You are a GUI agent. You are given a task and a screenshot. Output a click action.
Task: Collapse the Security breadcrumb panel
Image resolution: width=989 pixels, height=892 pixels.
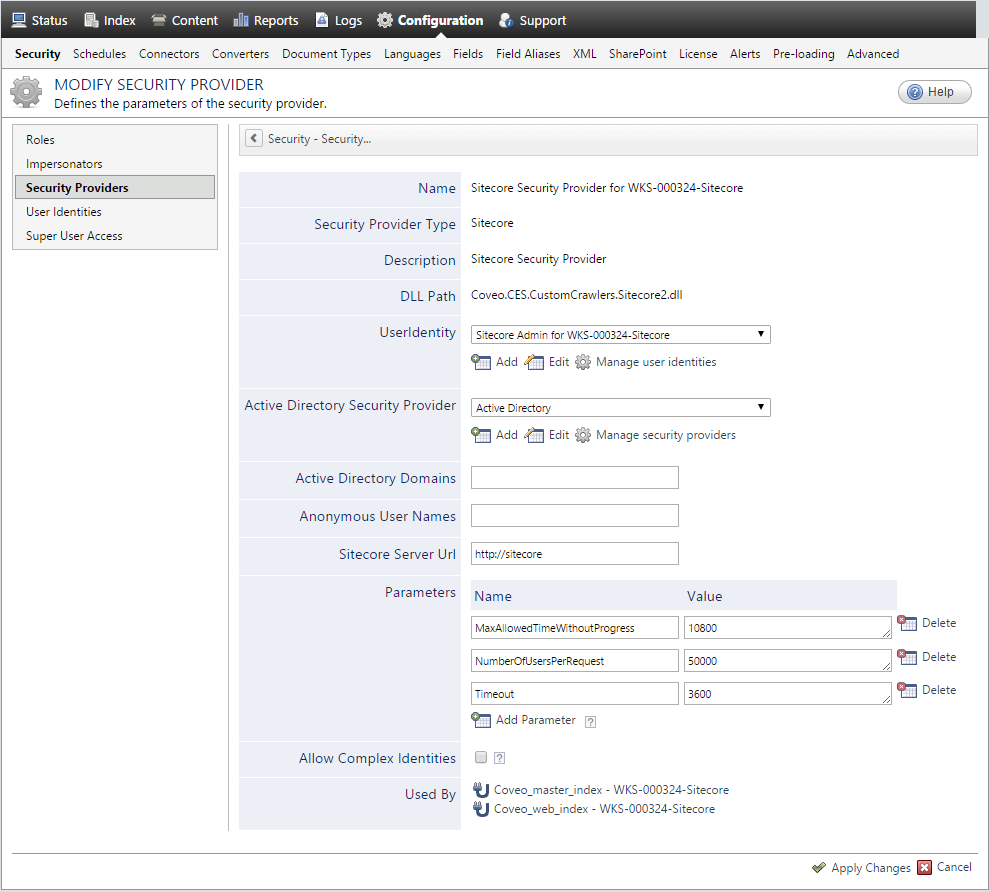pyautogui.click(x=253, y=138)
